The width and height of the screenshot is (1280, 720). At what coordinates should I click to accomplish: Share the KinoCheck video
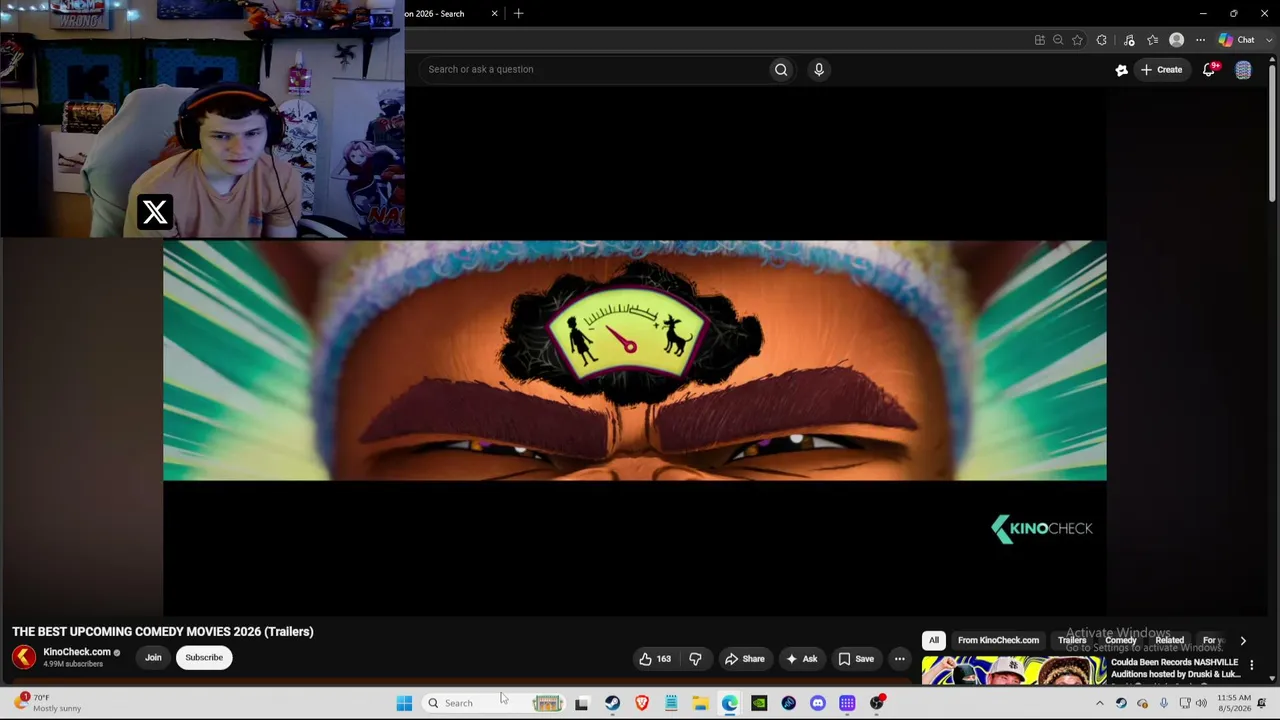745,659
